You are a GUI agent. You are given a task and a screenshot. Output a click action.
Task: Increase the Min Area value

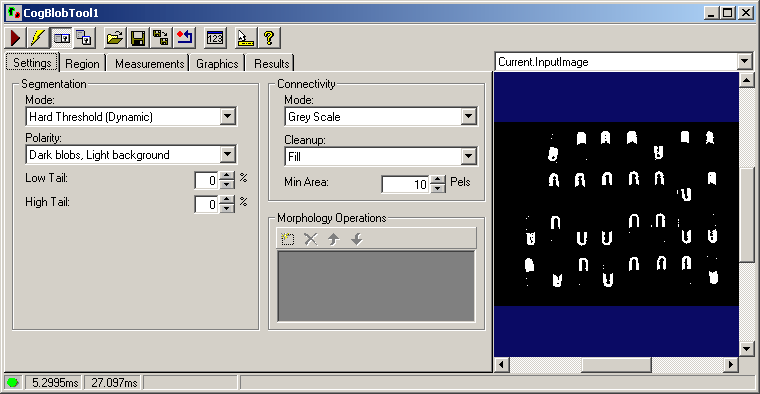(438, 180)
